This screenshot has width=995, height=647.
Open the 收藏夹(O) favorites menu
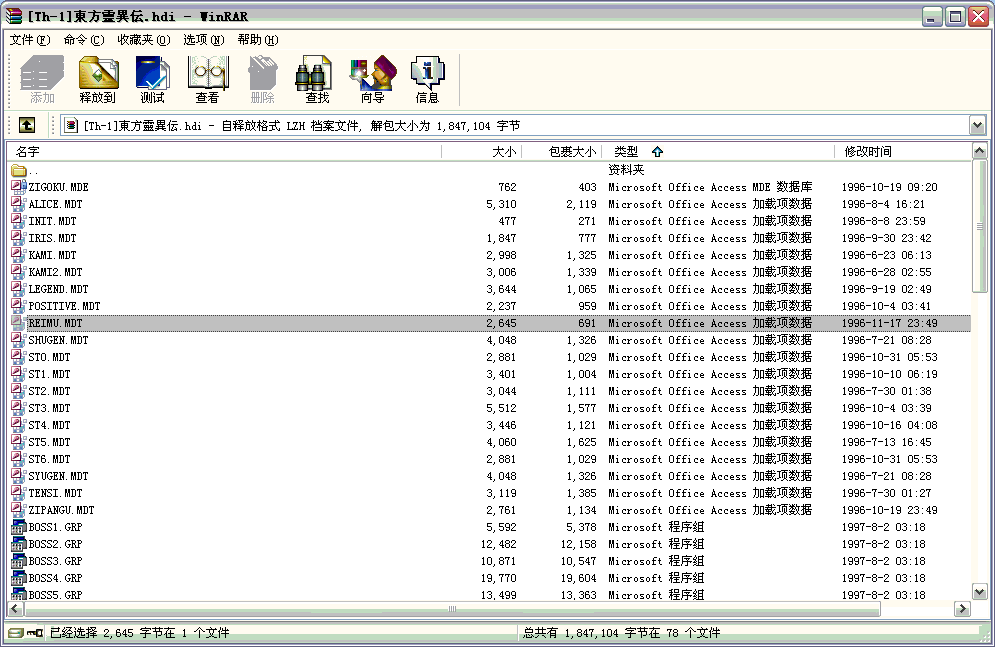(x=144, y=40)
